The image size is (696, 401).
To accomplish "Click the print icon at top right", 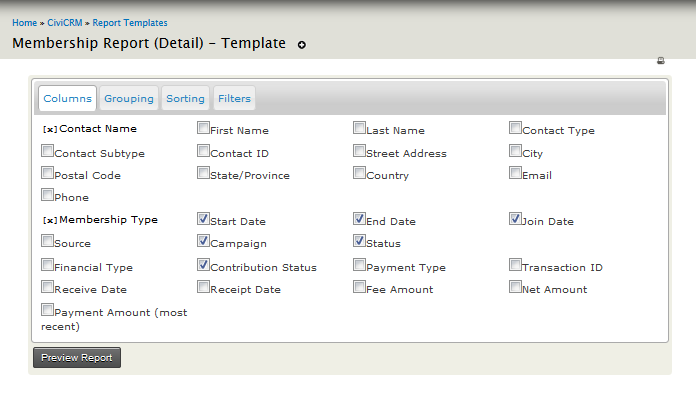I will [661, 61].
